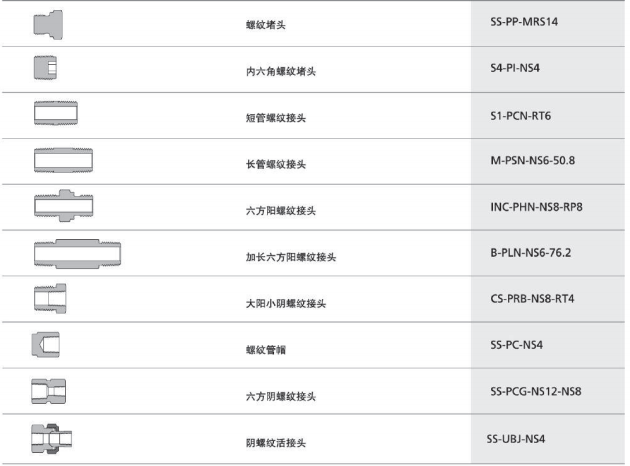
Task: Click the extended hex nipple icon
Action: (78, 251)
